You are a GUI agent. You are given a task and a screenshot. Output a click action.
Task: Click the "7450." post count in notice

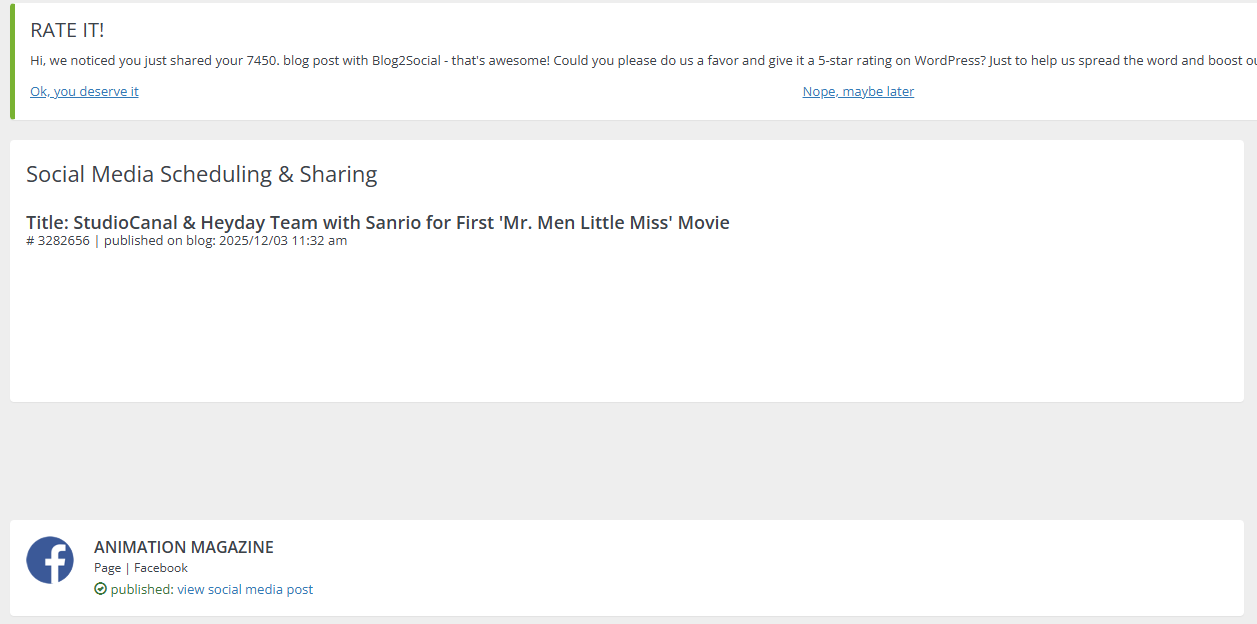coord(262,60)
